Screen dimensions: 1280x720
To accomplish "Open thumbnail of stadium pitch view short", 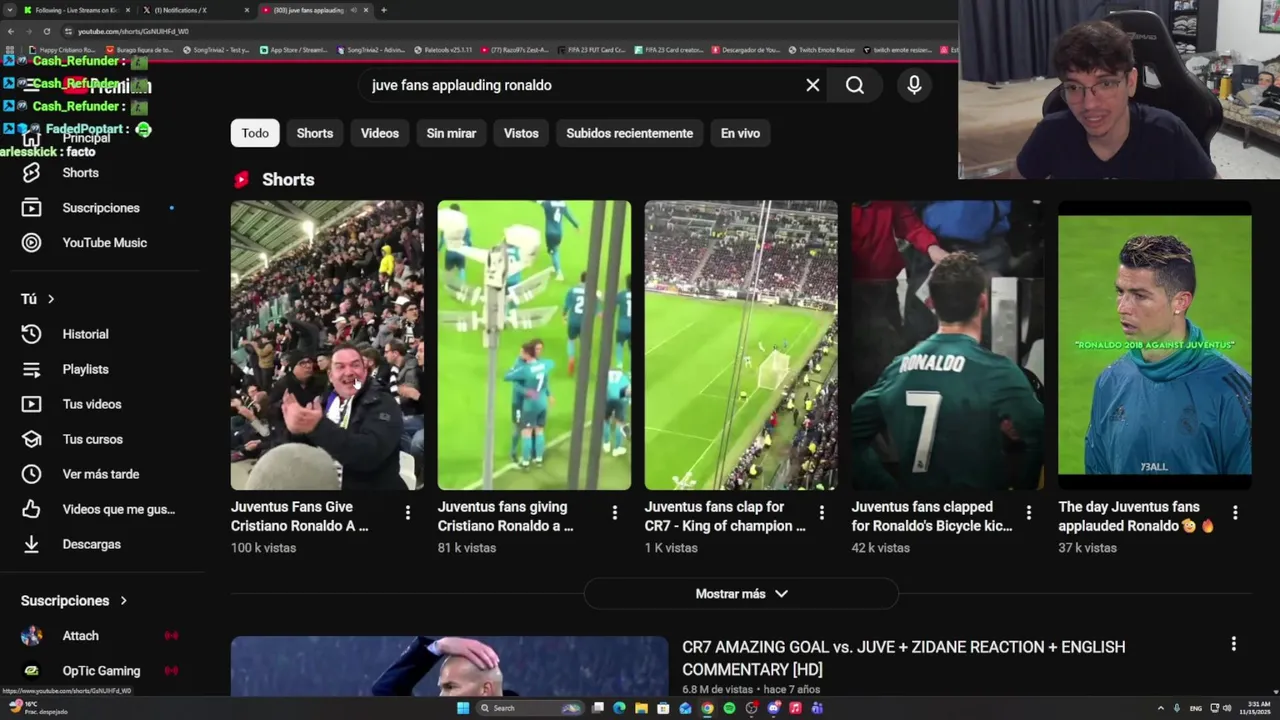I will (x=741, y=345).
